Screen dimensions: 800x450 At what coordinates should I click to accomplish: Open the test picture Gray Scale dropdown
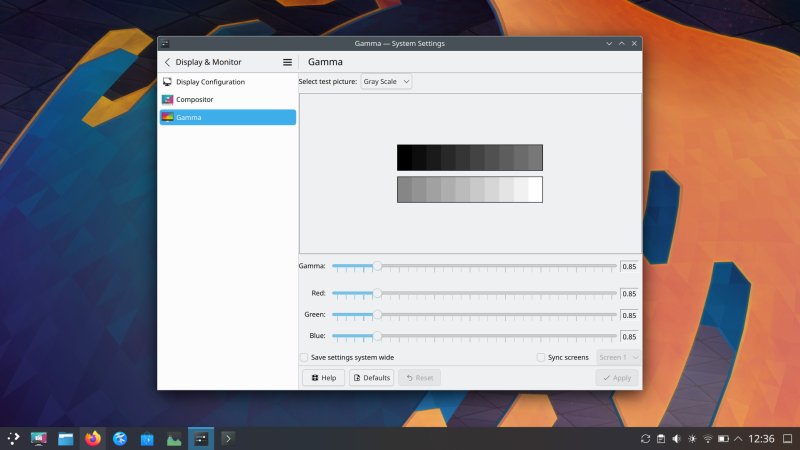[387, 82]
